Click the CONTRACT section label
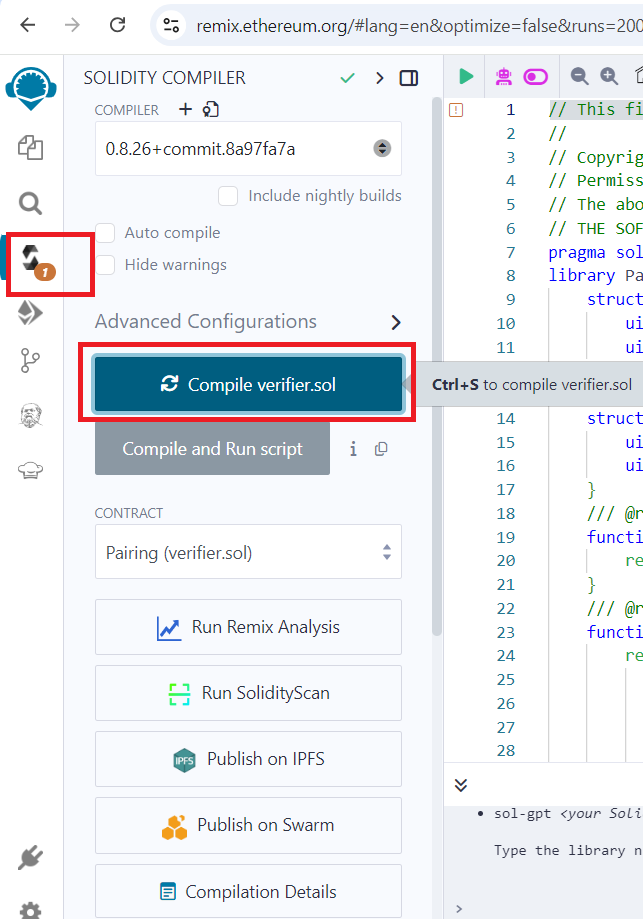643x919 pixels. (129, 513)
